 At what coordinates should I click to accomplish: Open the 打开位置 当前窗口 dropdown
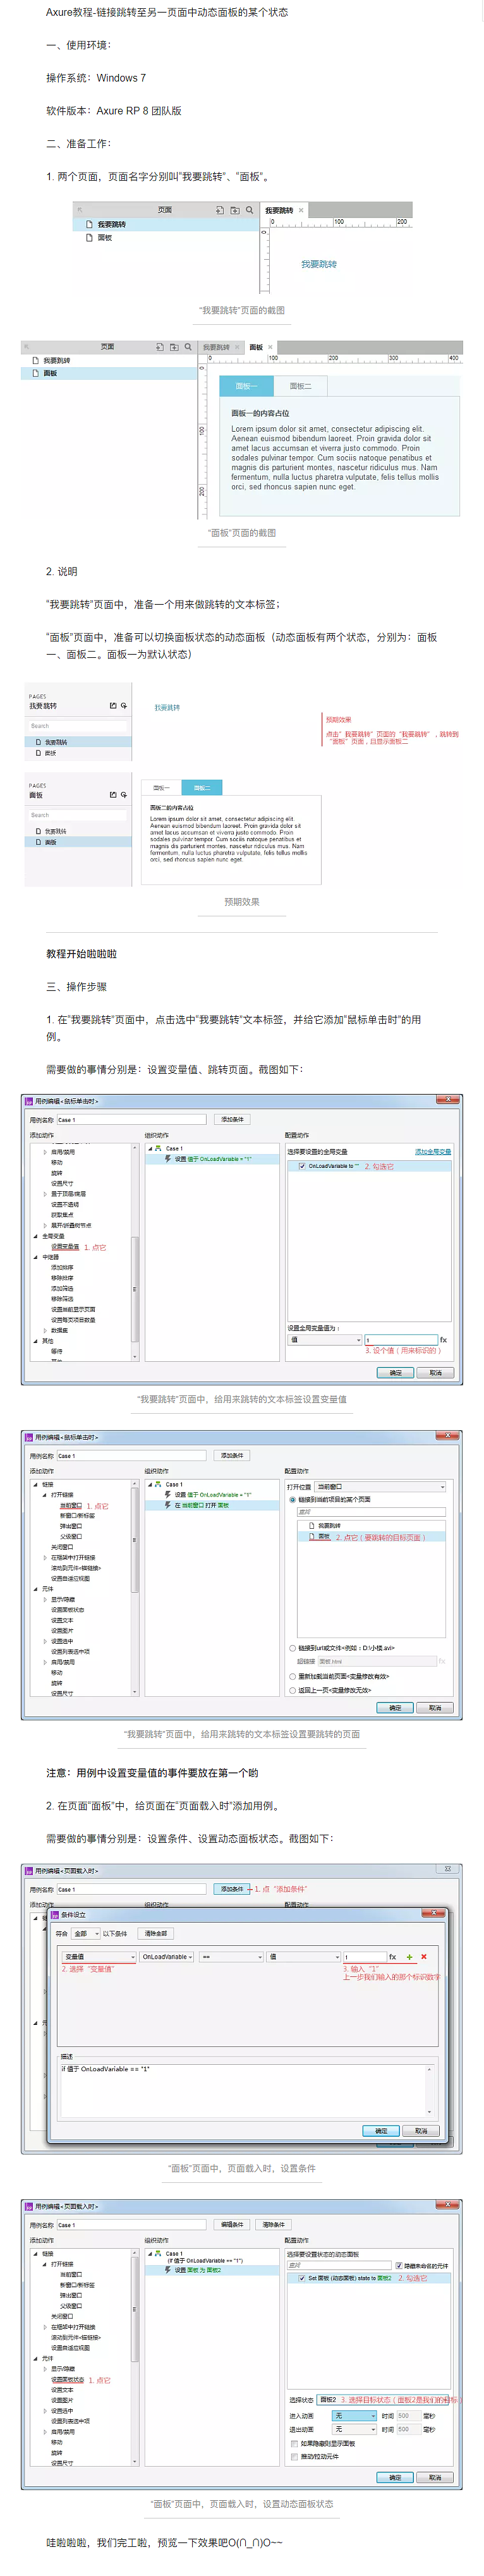(380, 1487)
